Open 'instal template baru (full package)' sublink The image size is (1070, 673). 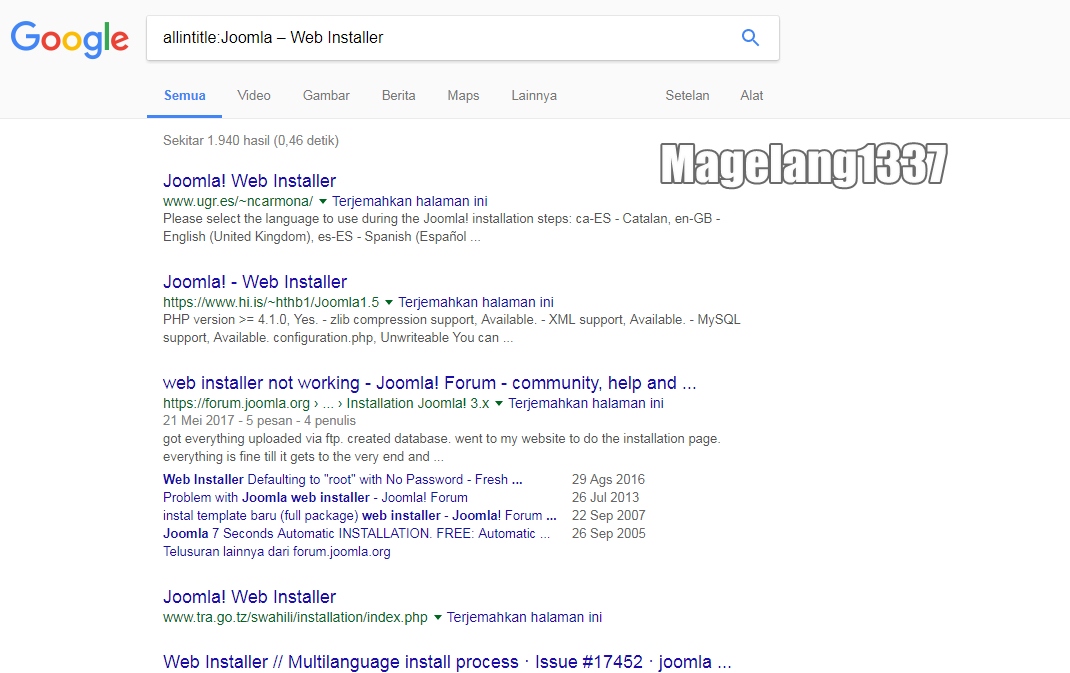pyautogui.click(x=360, y=515)
